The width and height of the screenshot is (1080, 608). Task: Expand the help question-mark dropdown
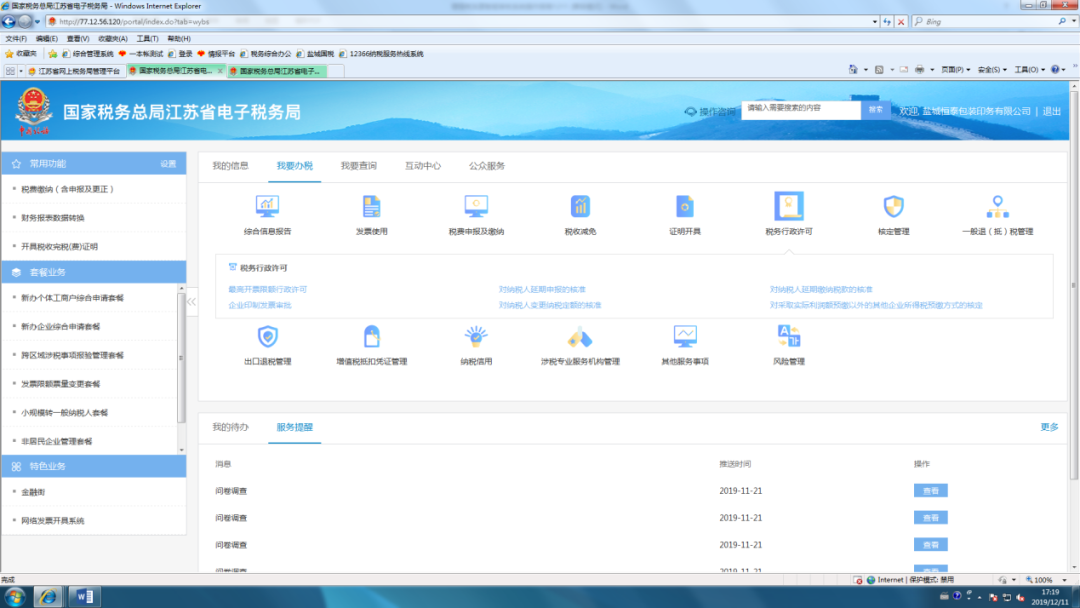click(1064, 70)
